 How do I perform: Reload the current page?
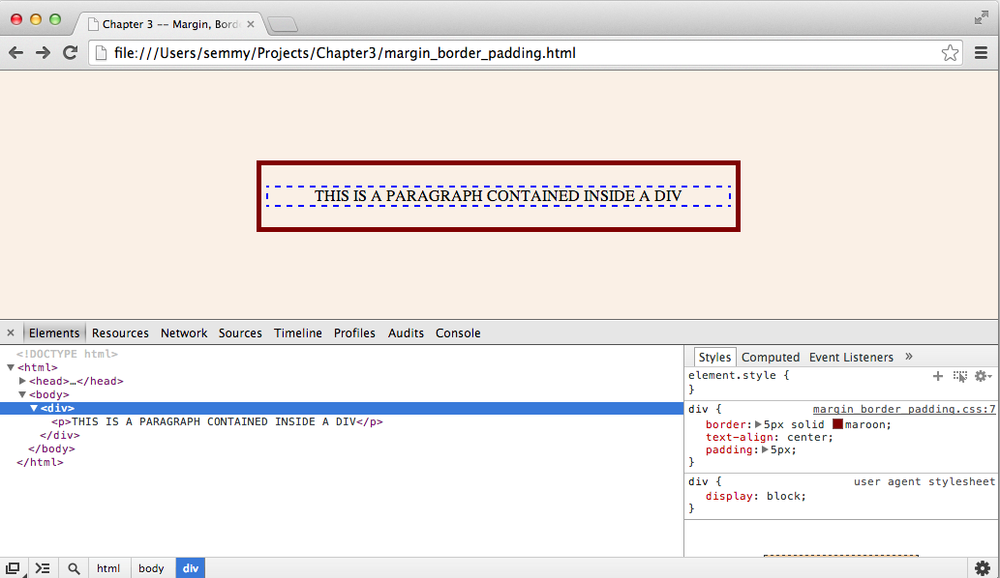point(70,53)
